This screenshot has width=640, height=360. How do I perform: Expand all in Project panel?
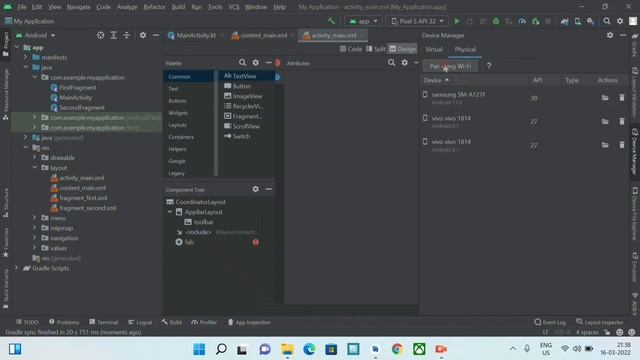tap(113, 35)
